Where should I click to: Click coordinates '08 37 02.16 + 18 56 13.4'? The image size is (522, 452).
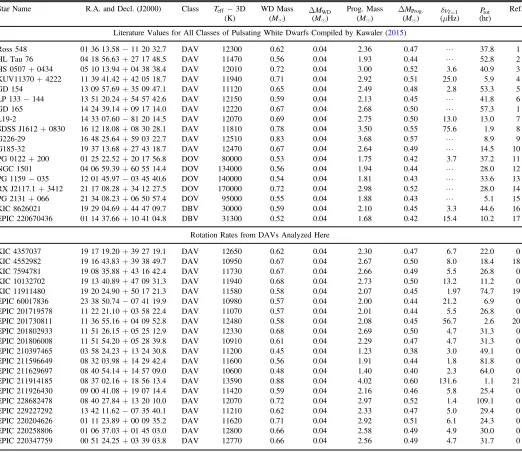tap(123, 381)
